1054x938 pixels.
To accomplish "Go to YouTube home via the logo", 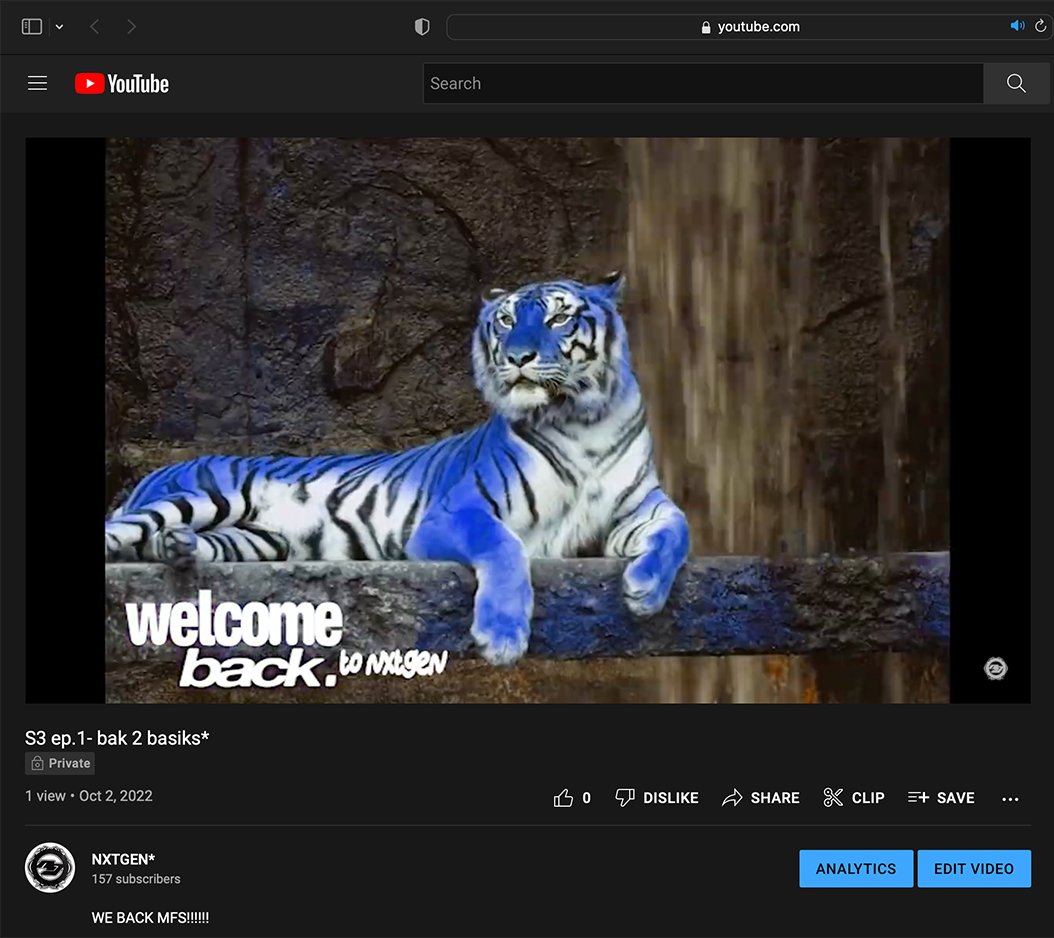I will click(122, 83).
